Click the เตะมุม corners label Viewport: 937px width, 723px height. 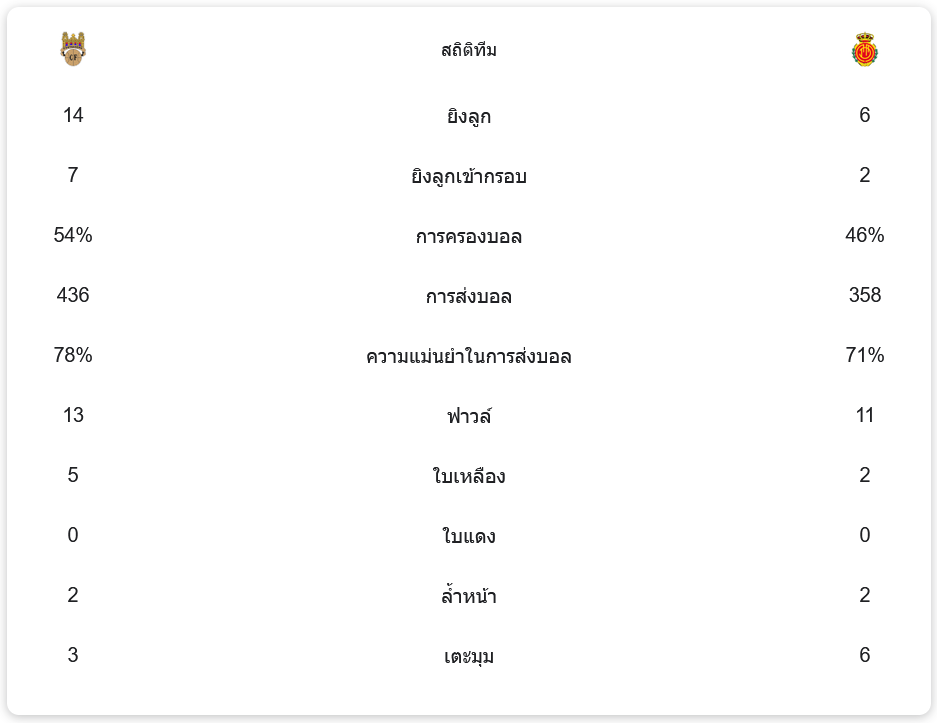[x=468, y=656]
